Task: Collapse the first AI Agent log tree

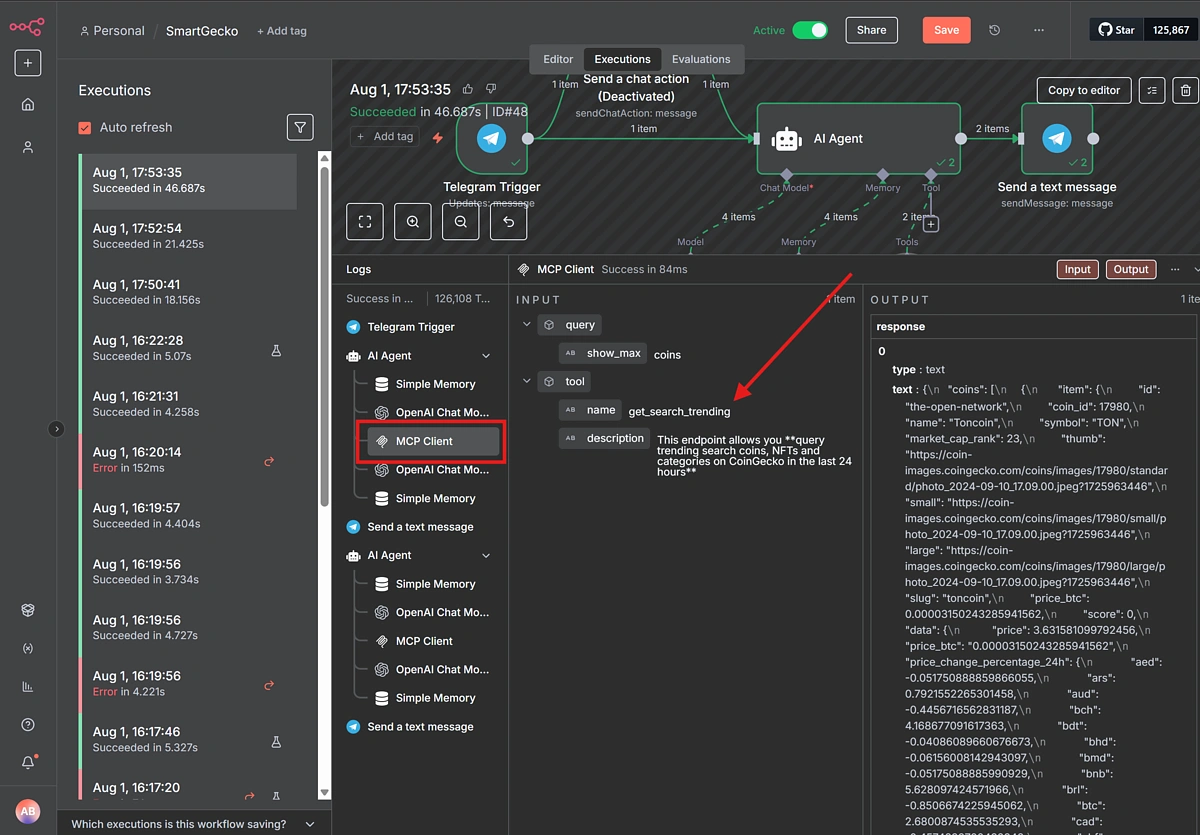Action: pyautogui.click(x=486, y=356)
